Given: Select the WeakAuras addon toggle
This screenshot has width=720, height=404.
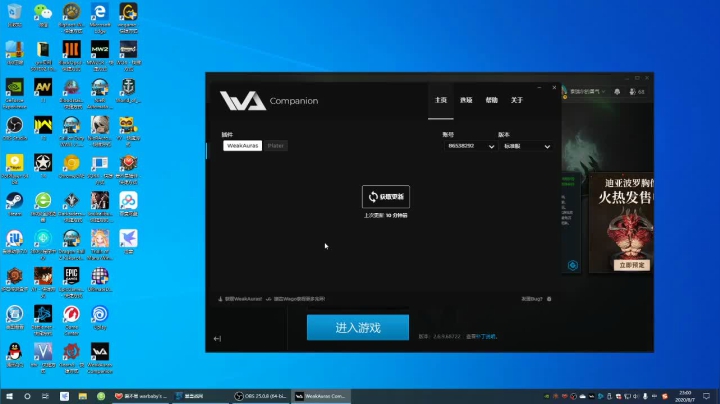Looking at the screenshot, I should click(x=242, y=146).
